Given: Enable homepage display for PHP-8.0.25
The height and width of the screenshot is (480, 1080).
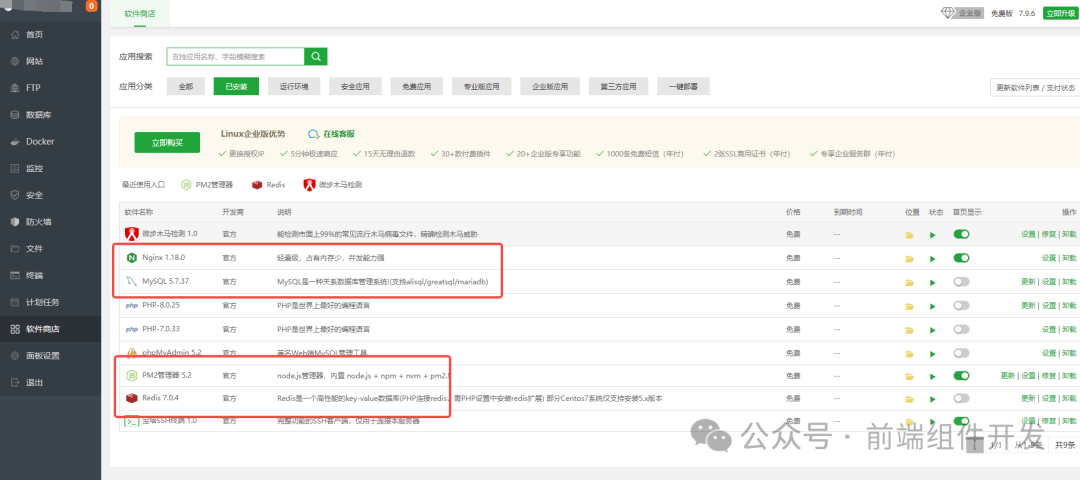Looking at the screenshot, I should pyautogui.click(x=961, y=305).
